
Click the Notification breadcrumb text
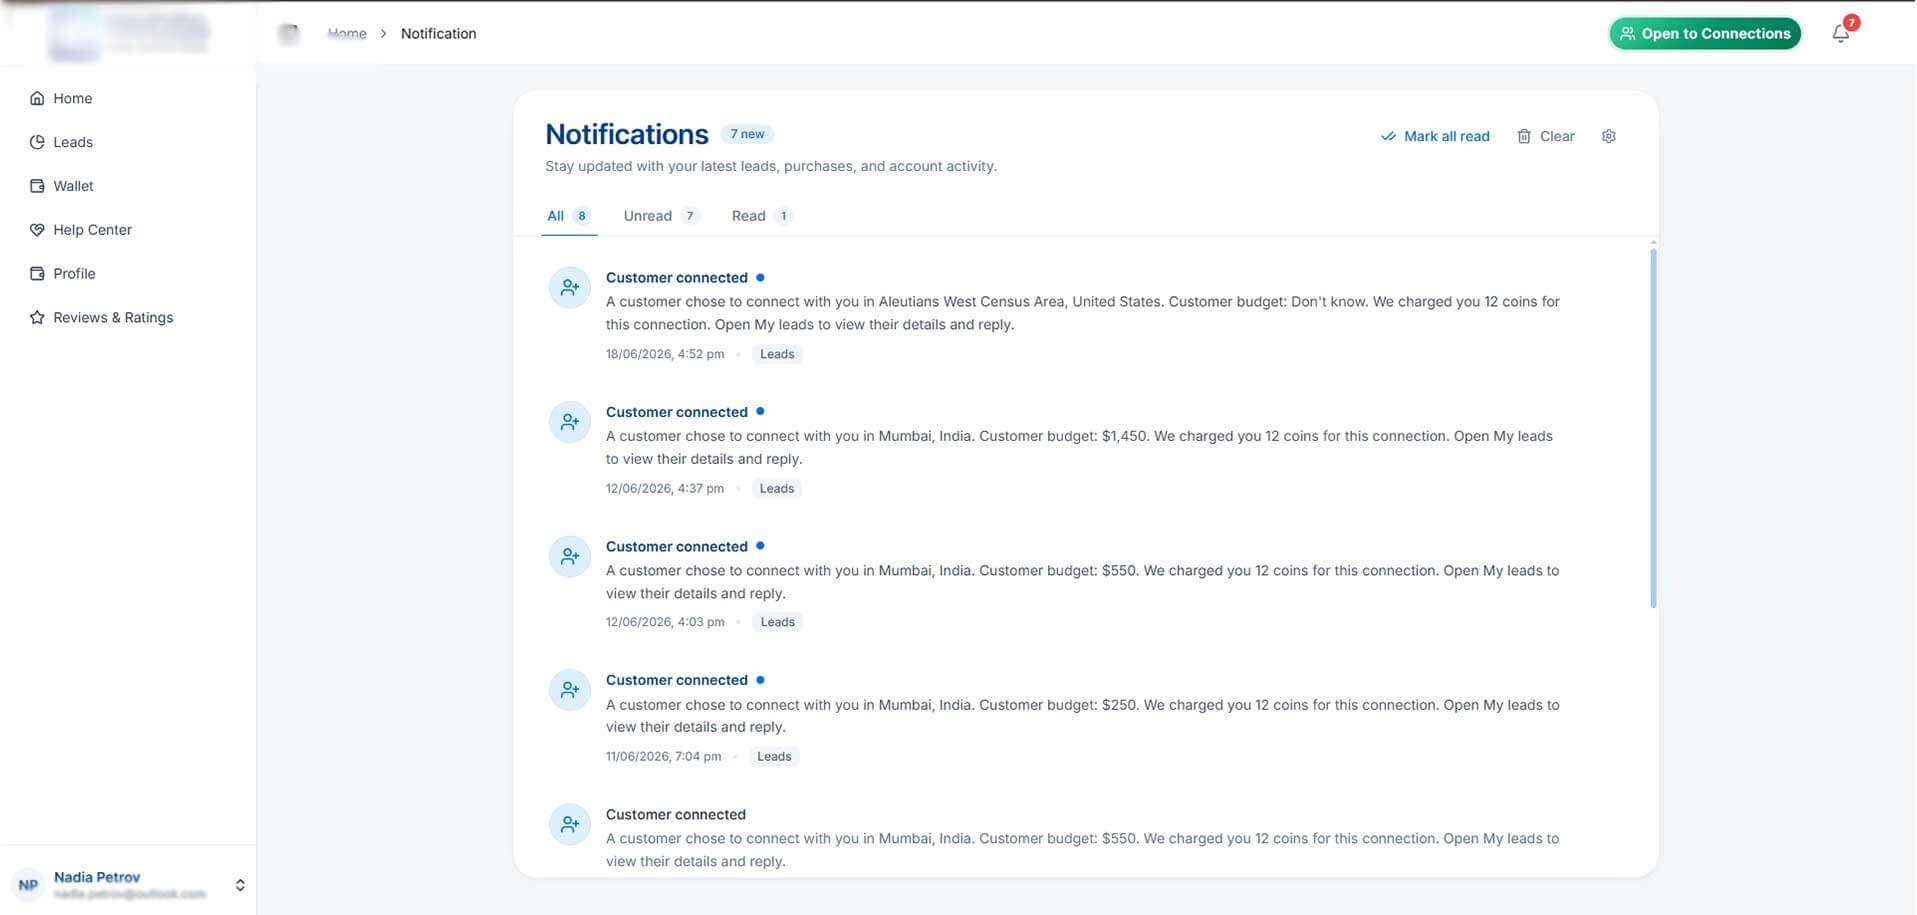coord(439,34)
